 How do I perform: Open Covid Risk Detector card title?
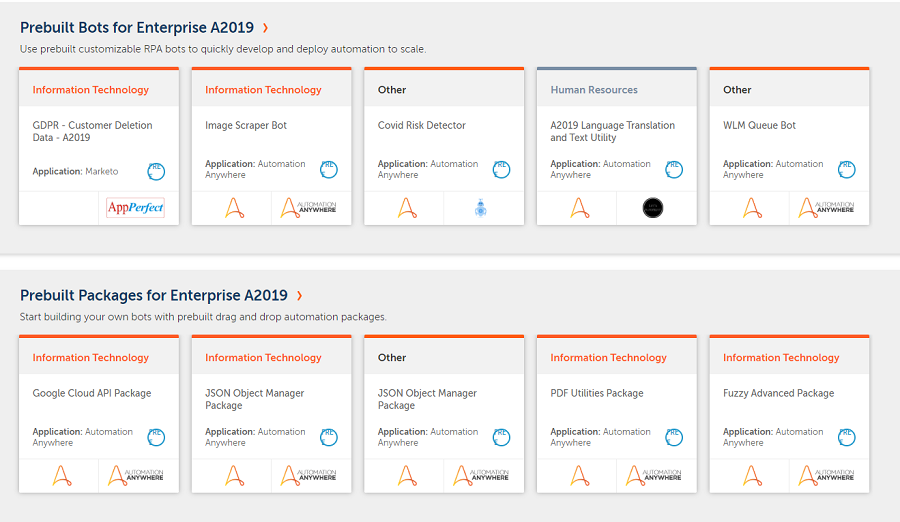click(421, 125)
